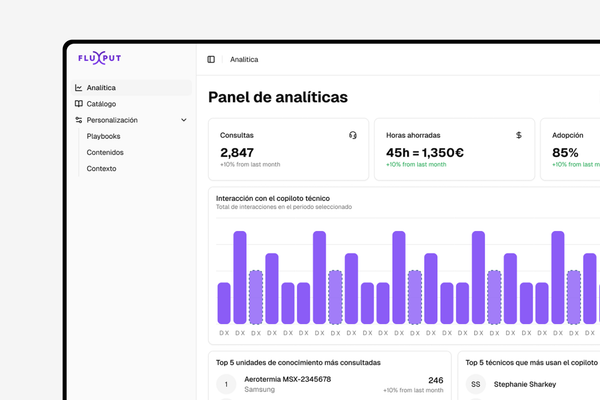Viewport: 600px width, 400px height.
Task: Click the first tall bar in the chart
Action: pyautogui.click(x=240, y=278)
